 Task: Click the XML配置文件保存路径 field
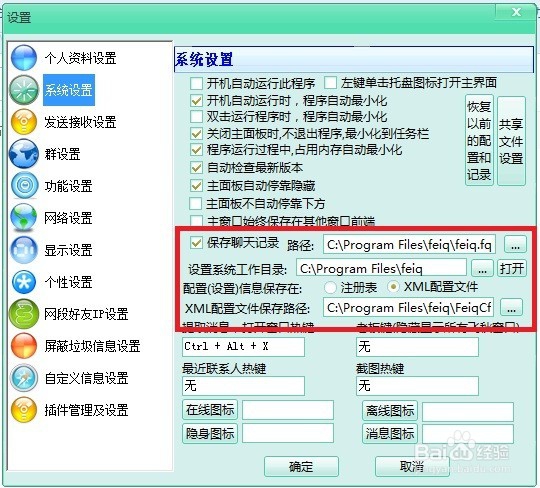point(408,307)
